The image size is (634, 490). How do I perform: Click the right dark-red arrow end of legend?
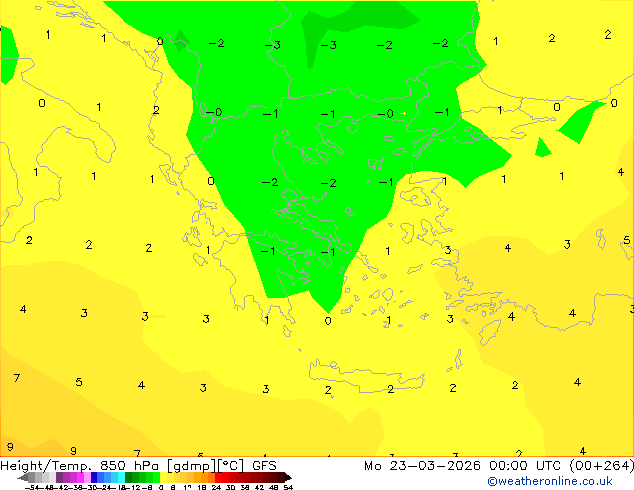(288, 477)
